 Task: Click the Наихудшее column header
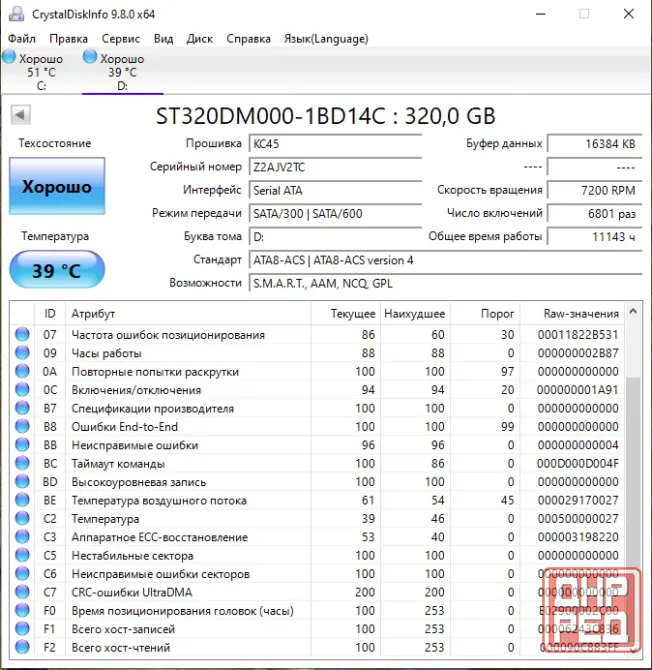[x=415, y=313]
